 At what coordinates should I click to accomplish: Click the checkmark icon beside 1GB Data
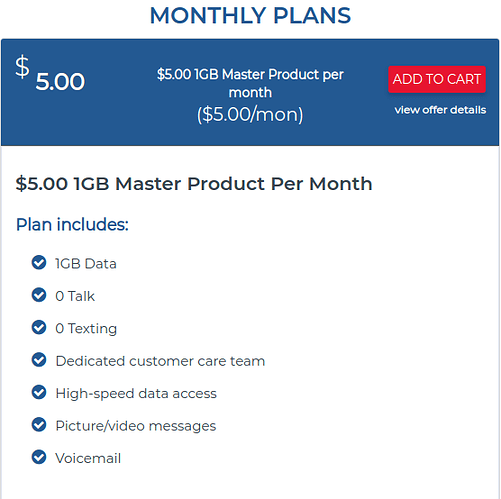tap(39, 262)
